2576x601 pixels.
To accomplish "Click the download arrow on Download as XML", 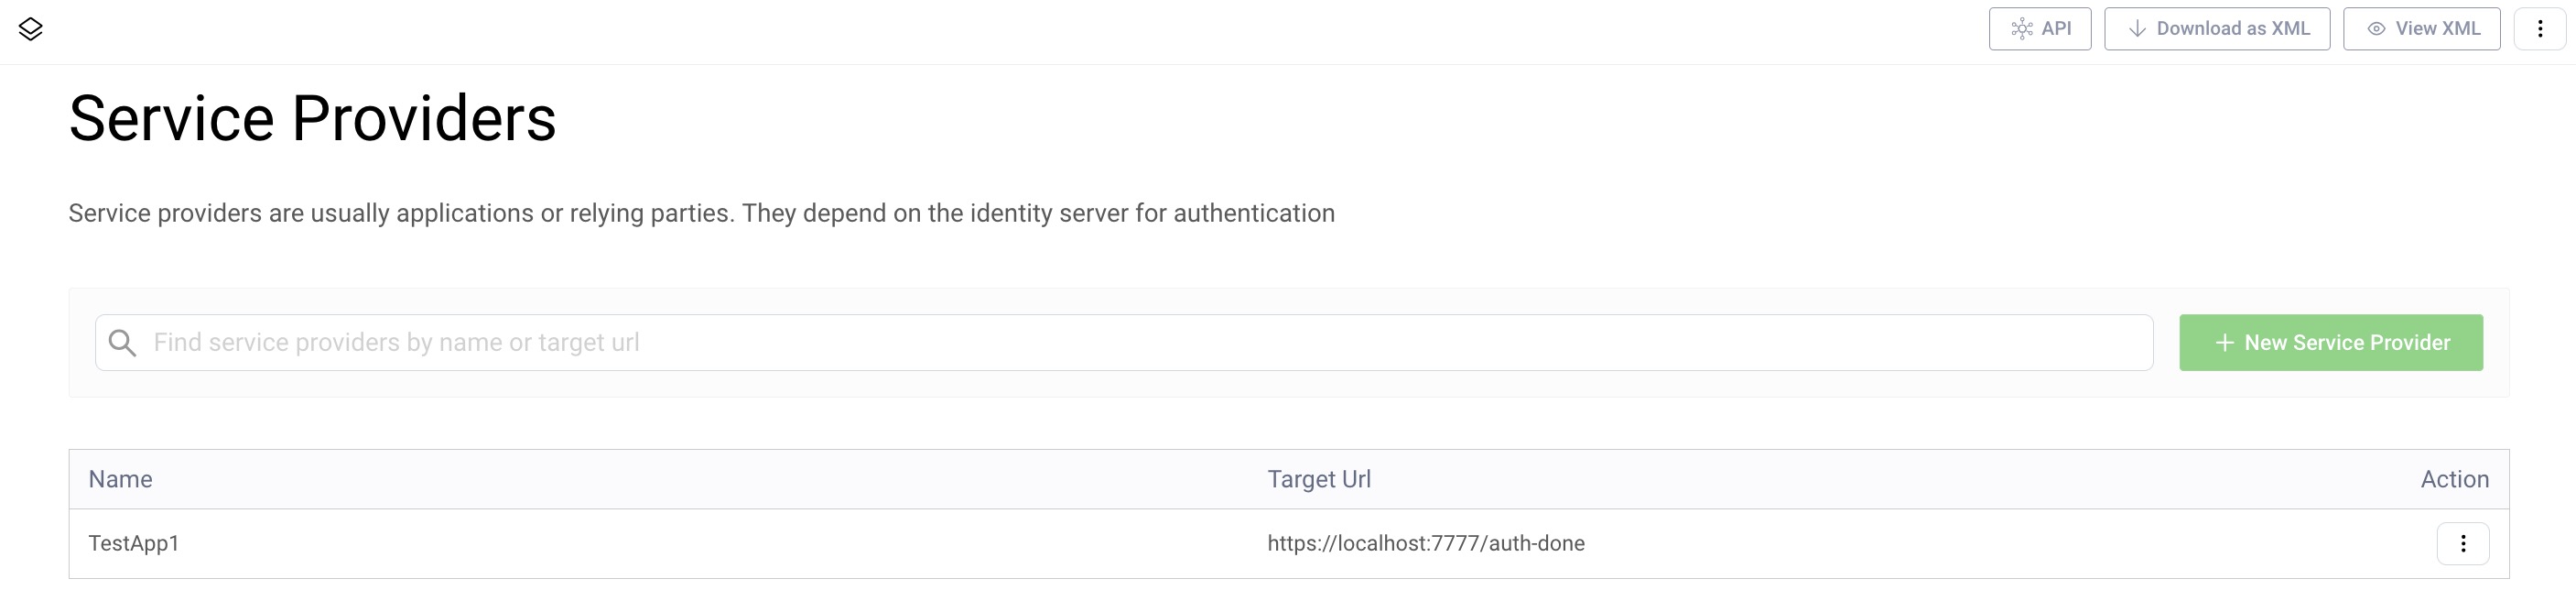I will [x=2135, y=28].
